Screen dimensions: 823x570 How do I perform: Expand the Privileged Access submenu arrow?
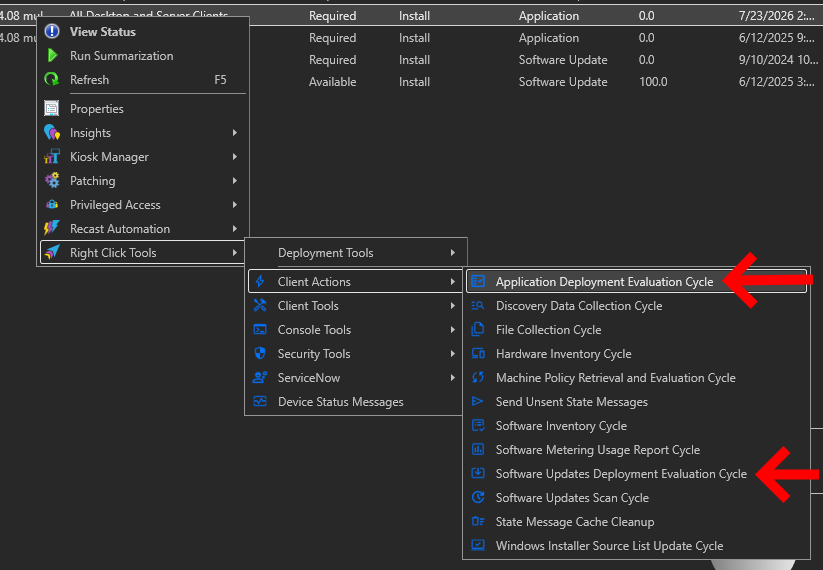coord(235,205)
